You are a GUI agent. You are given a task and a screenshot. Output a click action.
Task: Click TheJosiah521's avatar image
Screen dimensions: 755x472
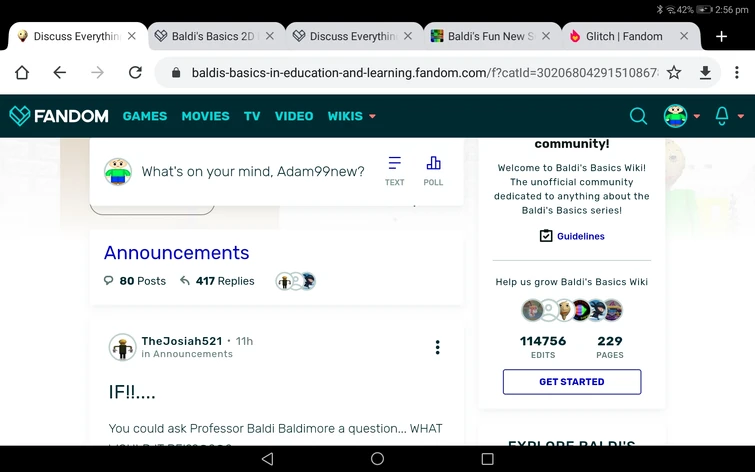122,347
